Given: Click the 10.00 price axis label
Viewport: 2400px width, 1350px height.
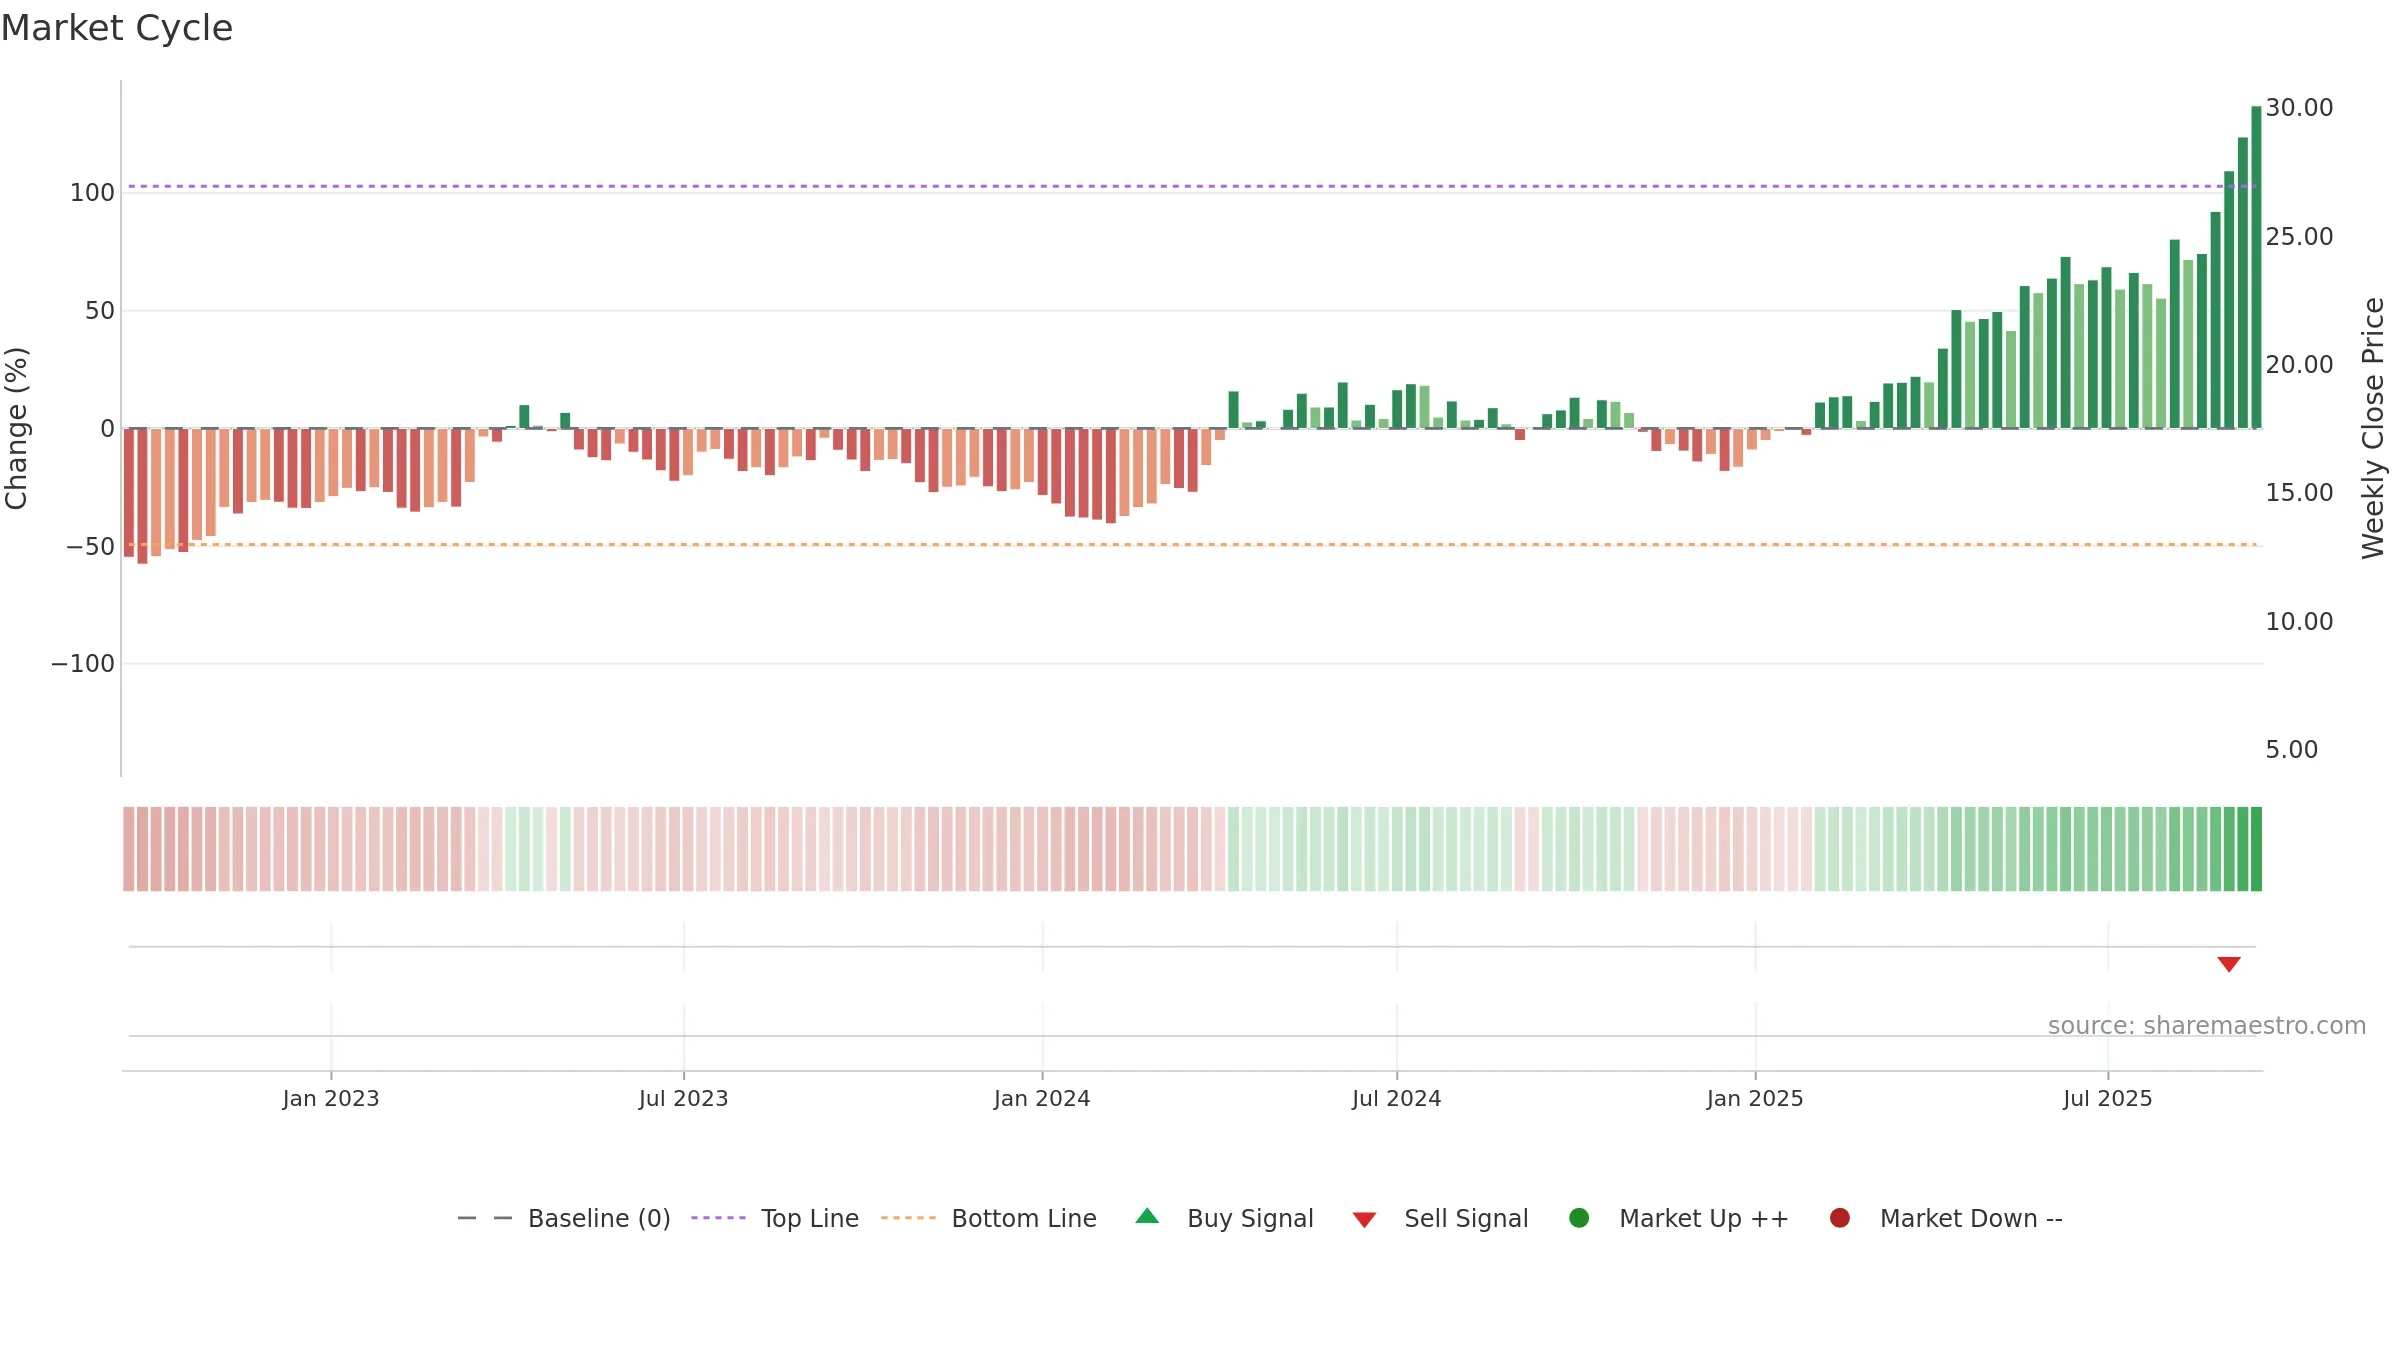Looking at the screenshot, I should click(2299, 622).
